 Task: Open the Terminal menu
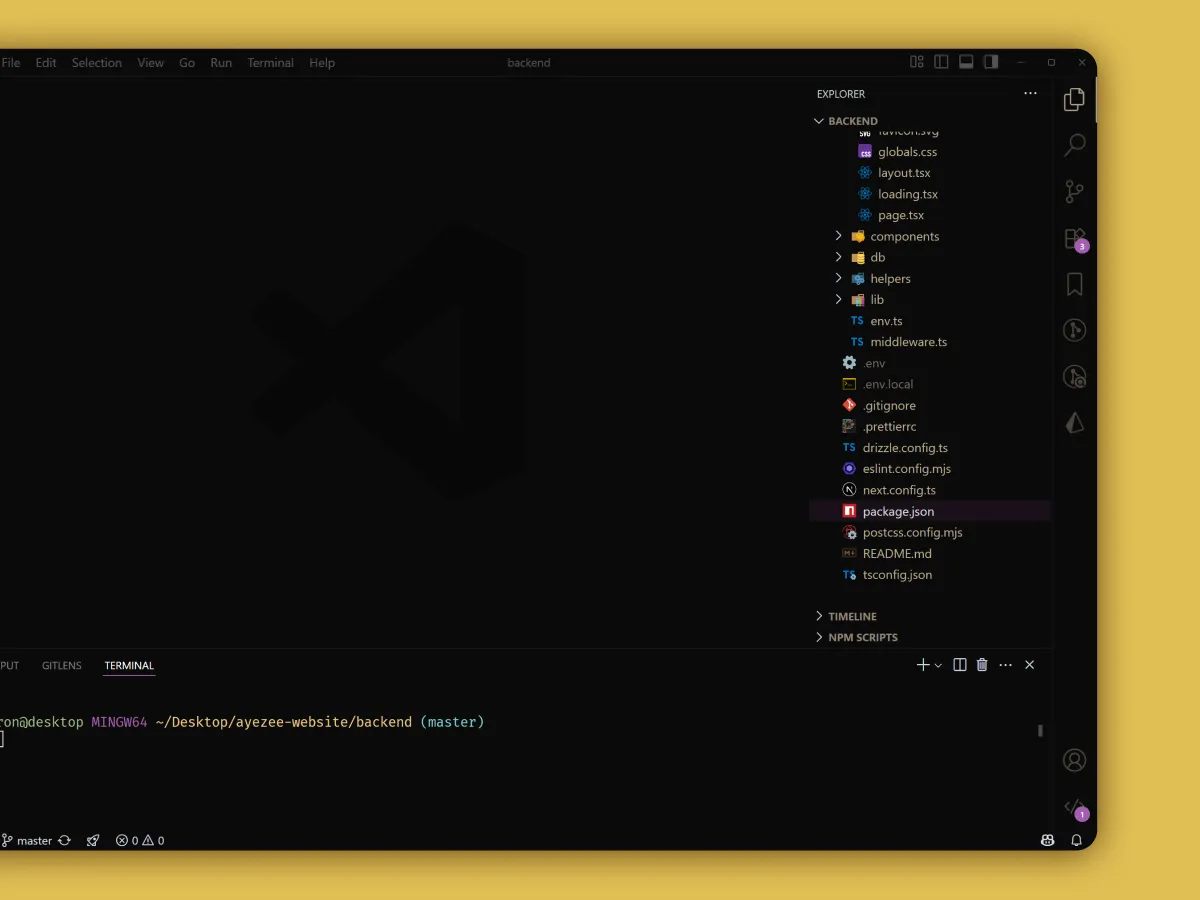coord(270,62)
